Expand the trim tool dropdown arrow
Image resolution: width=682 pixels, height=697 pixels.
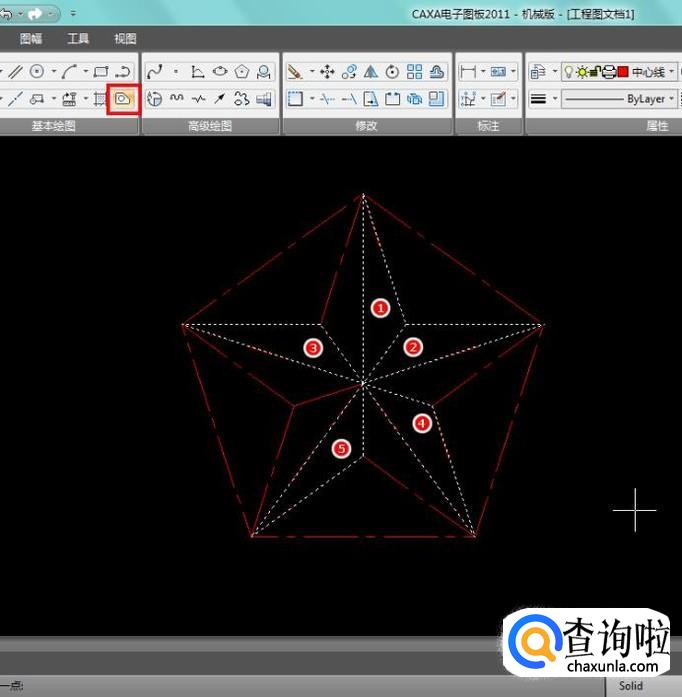click(312, 98)
